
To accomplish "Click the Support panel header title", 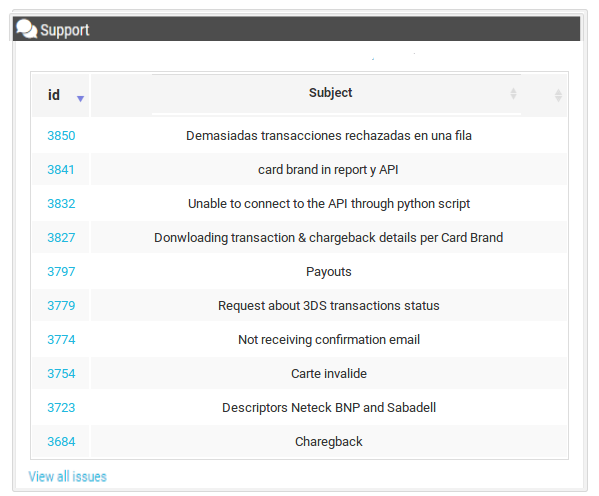I will (65, 30).
